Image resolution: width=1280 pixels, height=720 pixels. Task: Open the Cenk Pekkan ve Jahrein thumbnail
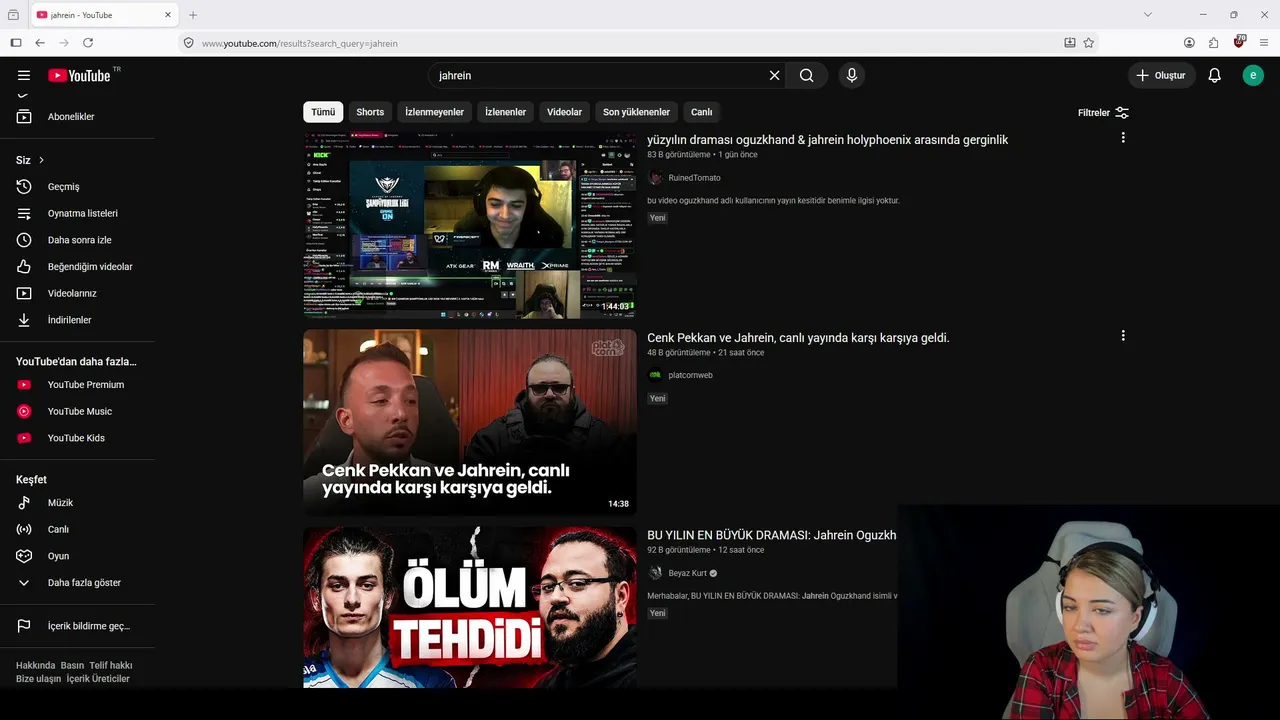[470, 423]
